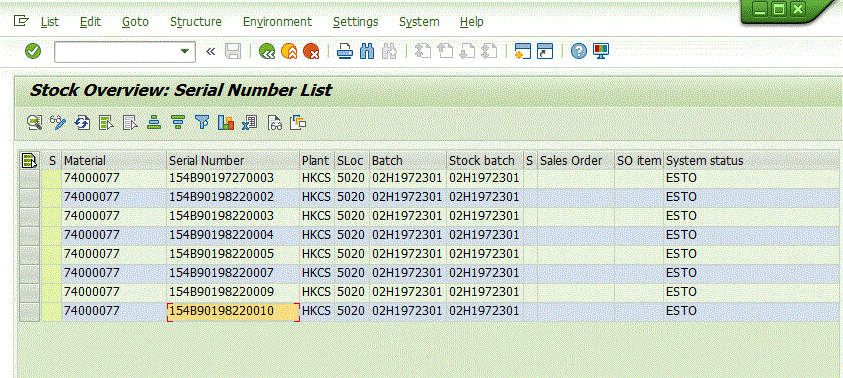Click the SLoc column header
The image size is (843, 378).
click(352, 161)
